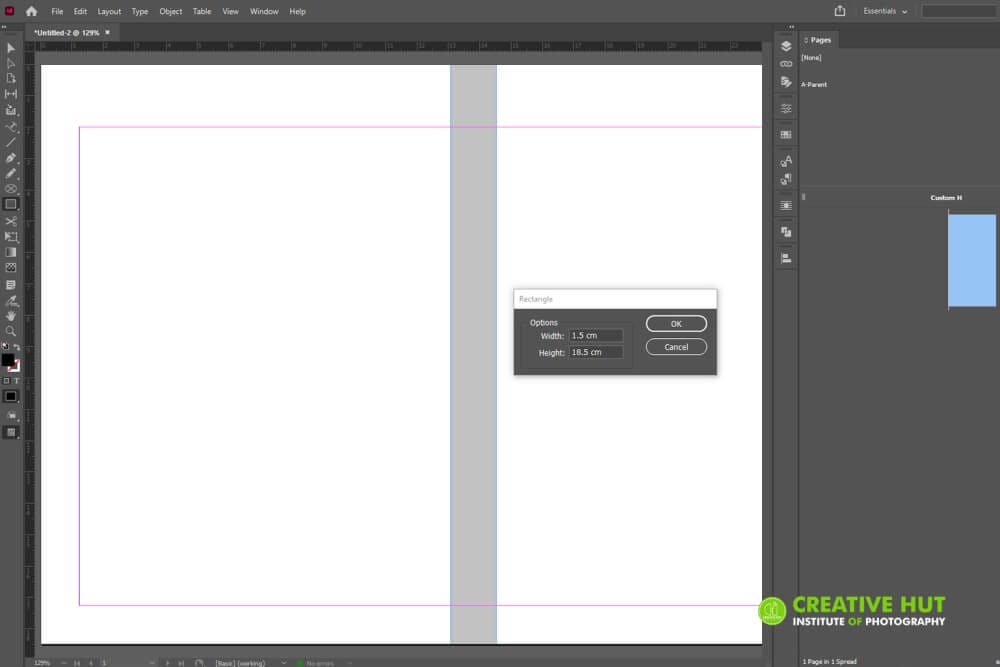Select the Gradient Swatch tool
Viewport: 1000px width, 667px height.
coord(11,252)
